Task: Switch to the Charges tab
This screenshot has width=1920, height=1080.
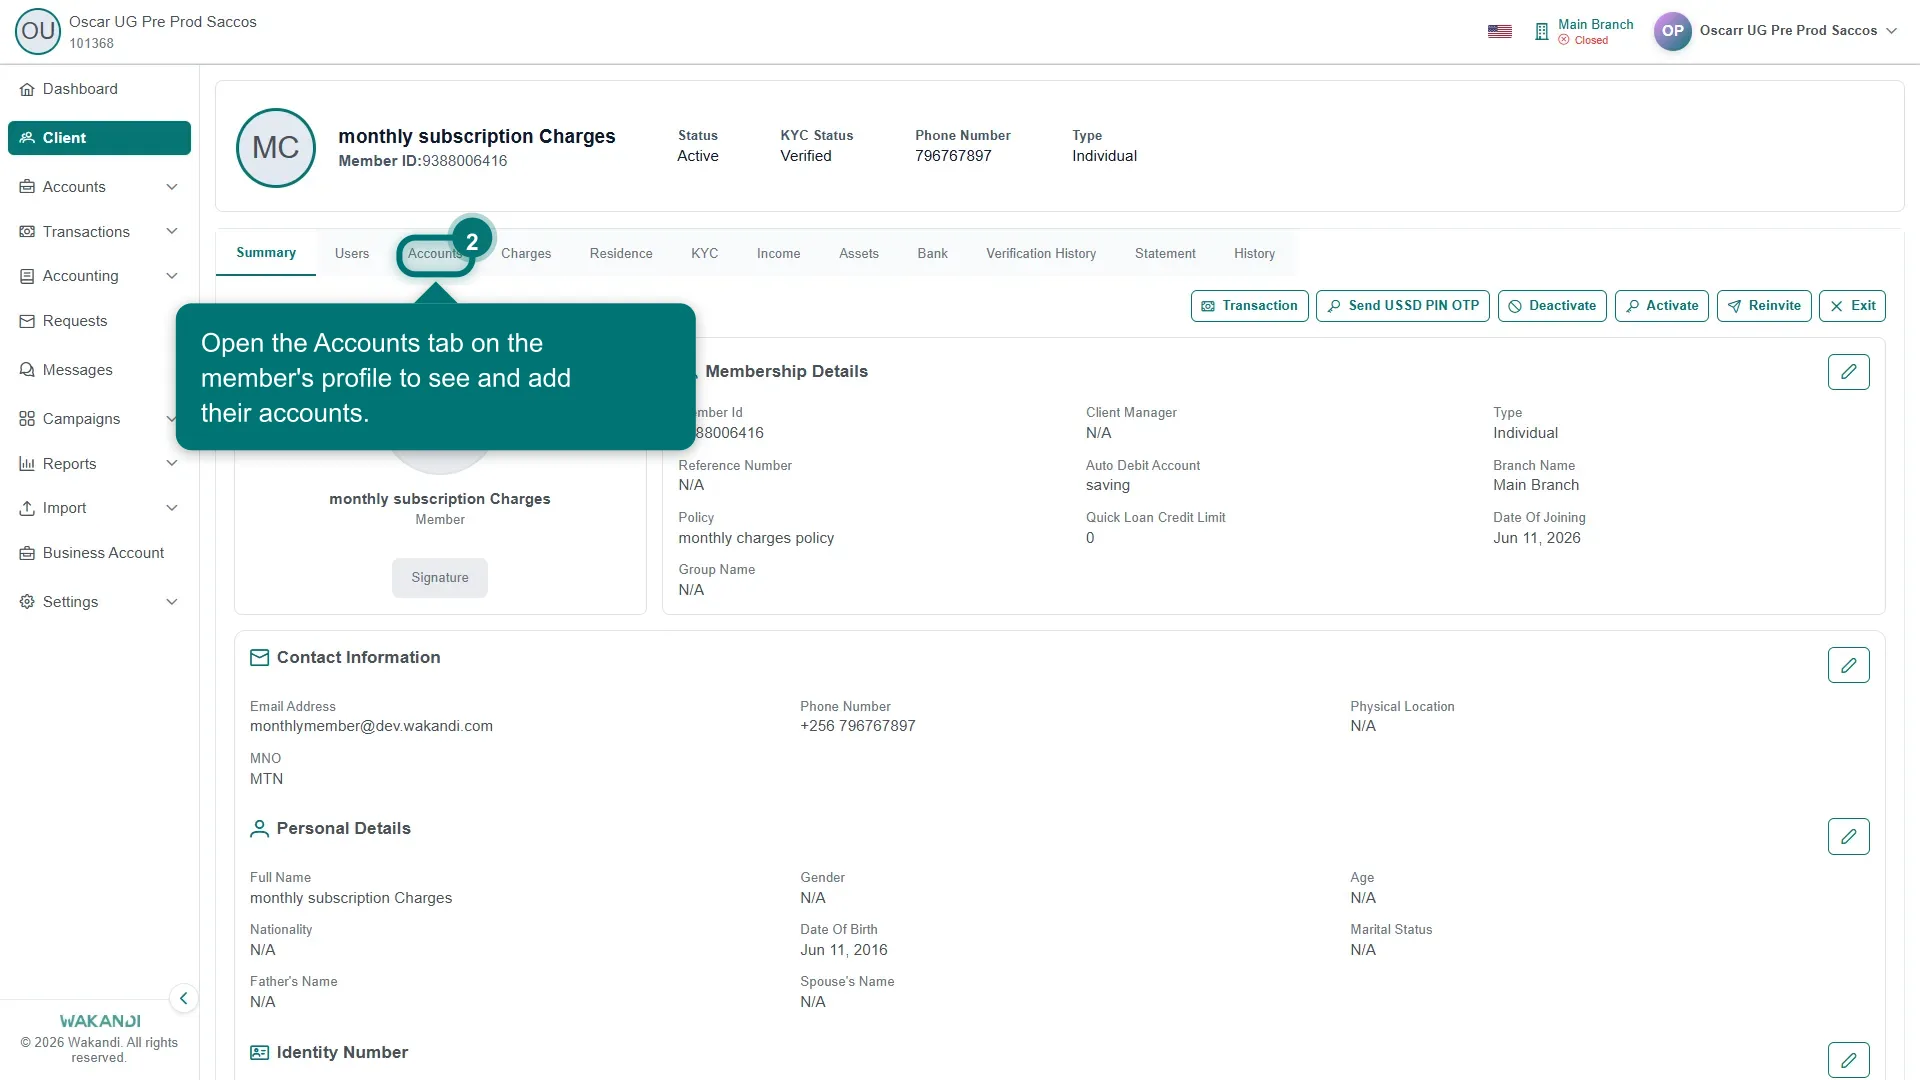Action: (526, 254)
